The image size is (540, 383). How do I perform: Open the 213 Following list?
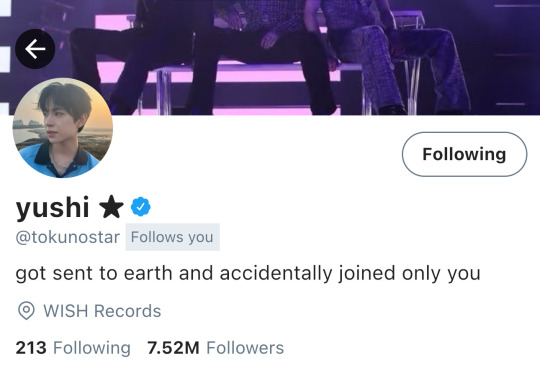click(x=73, y=348)
